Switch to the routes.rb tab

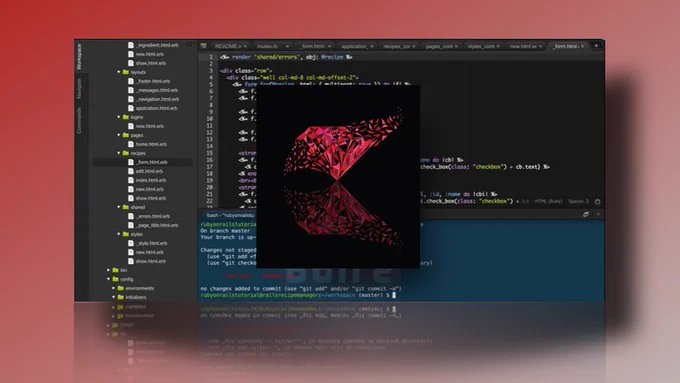267,46
